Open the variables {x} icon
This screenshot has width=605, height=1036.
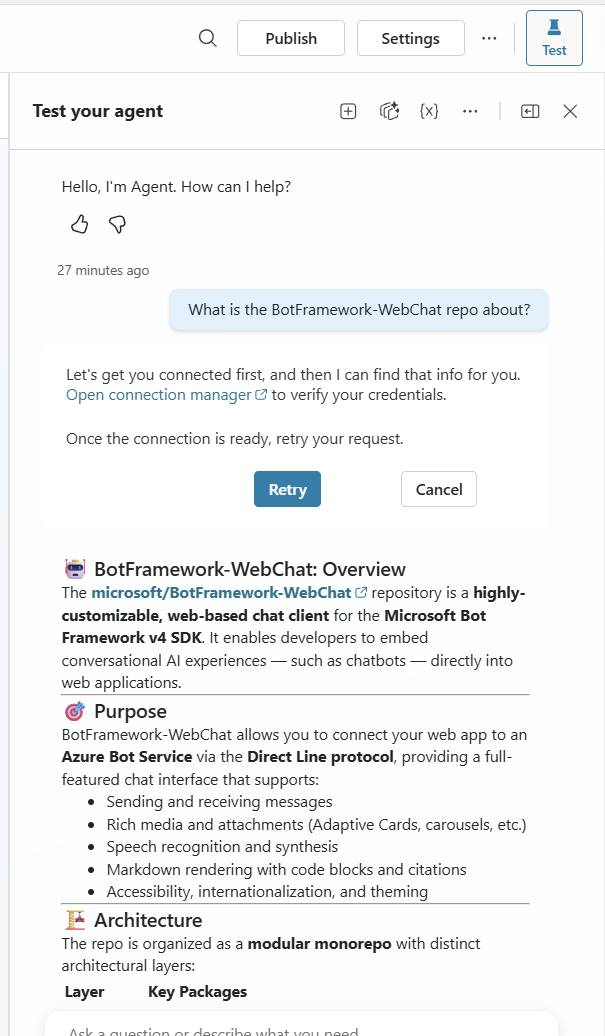pos(429,111)
